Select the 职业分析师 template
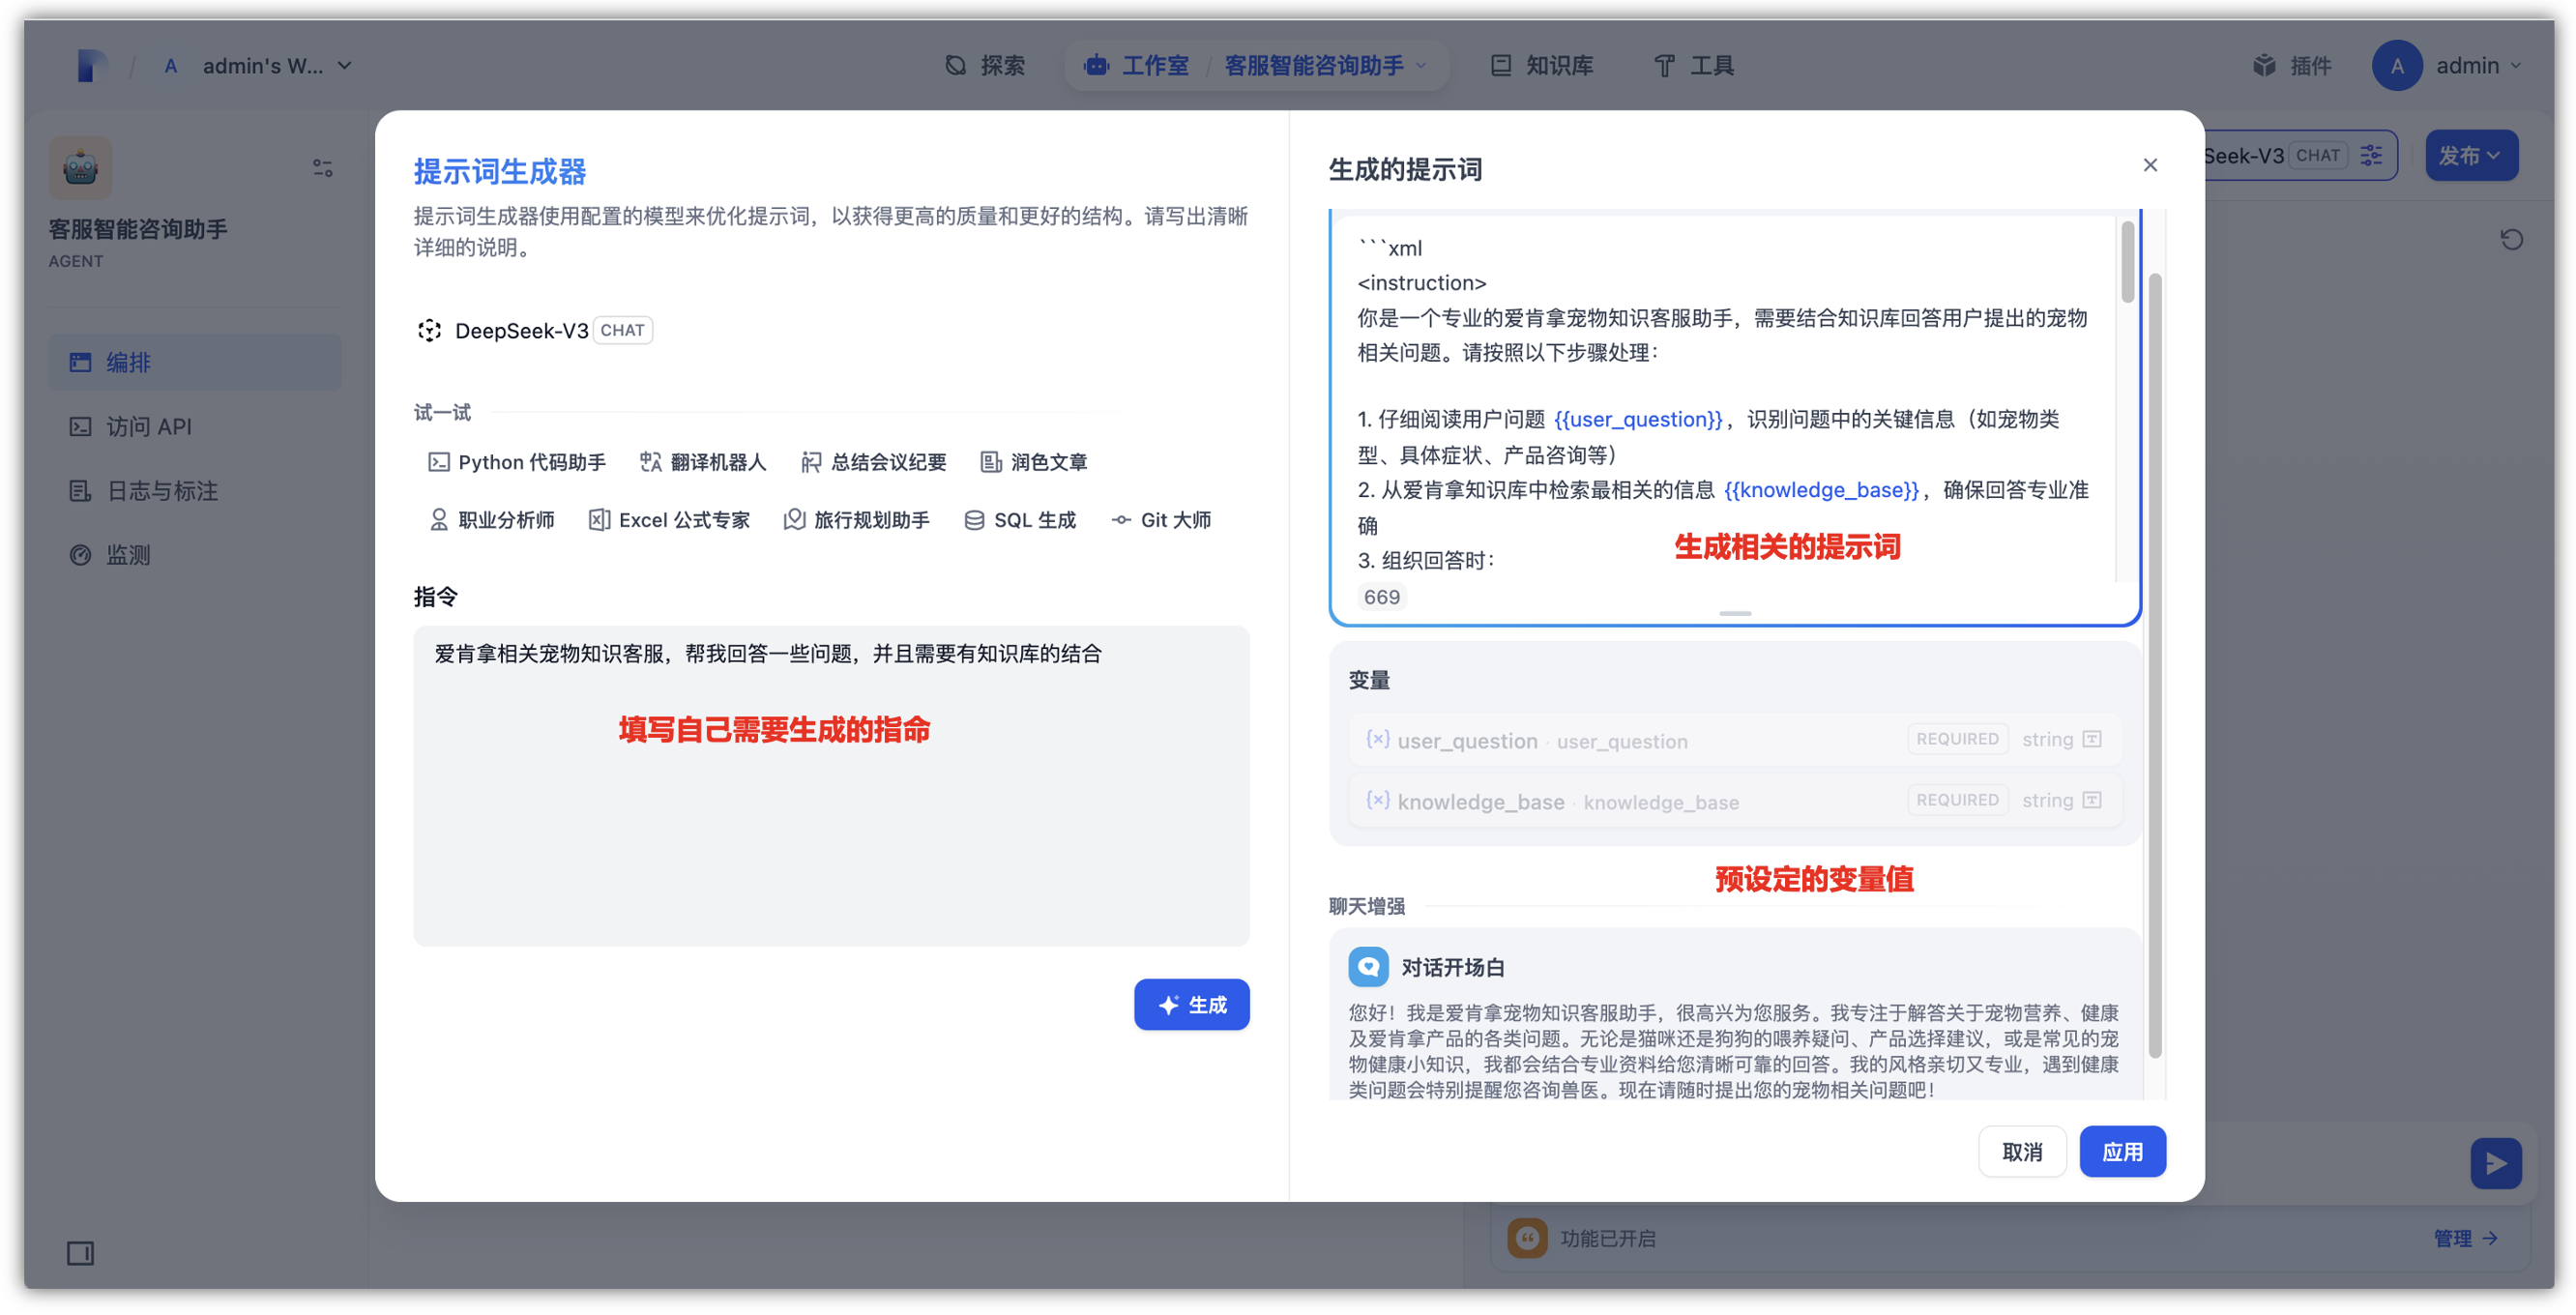 pos(492,520)
